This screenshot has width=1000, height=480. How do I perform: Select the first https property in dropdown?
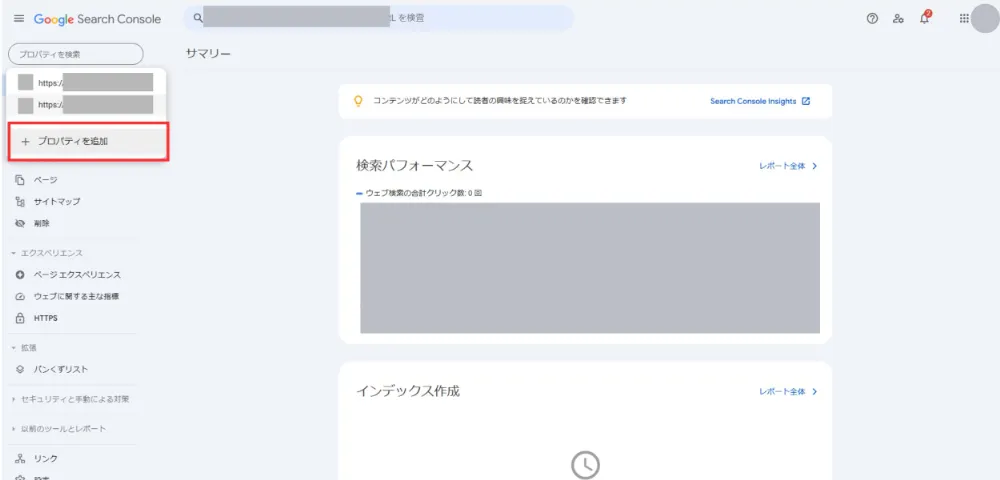click(x=86, y=83)
